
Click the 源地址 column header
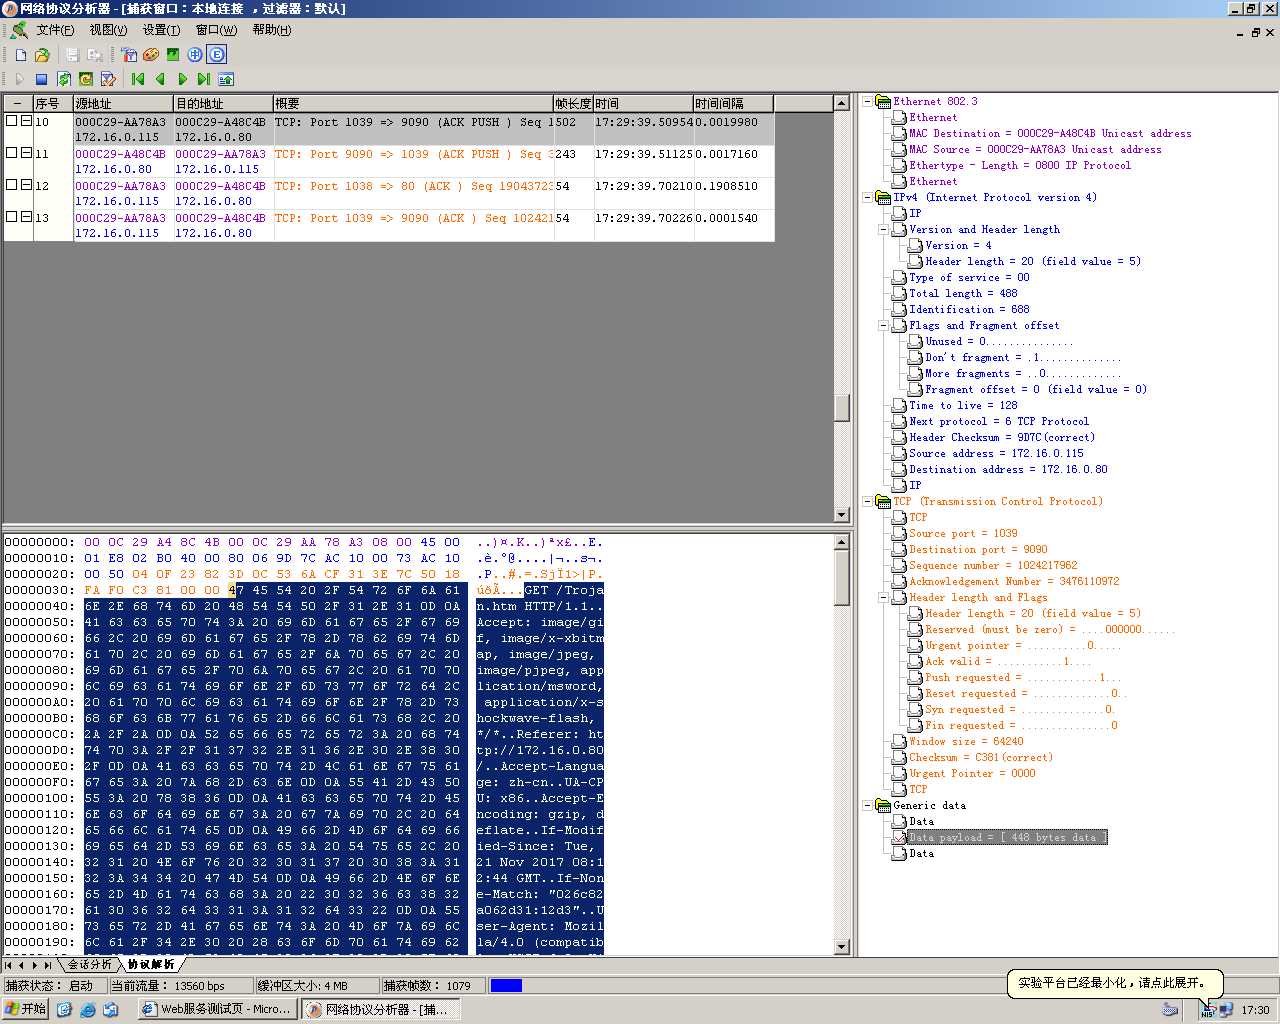point(123,103)
